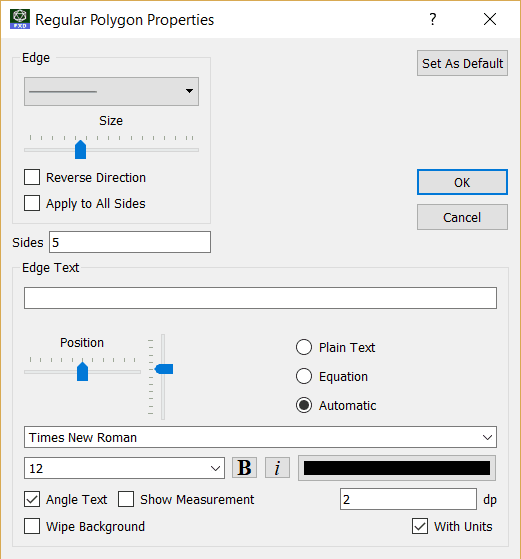Uncheck the Angle Text checkbox
This screenshot has height=559, width=521.
pos(32,499)
